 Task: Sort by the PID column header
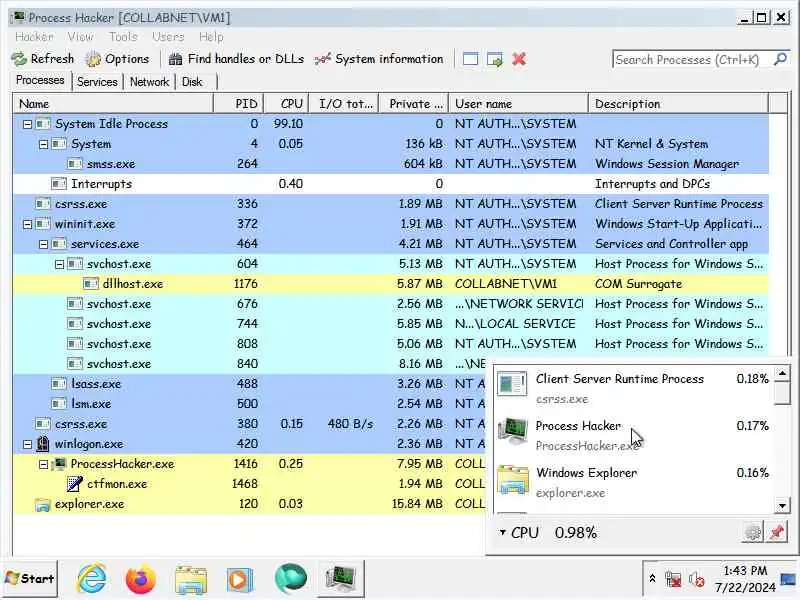tap(239, 104)
